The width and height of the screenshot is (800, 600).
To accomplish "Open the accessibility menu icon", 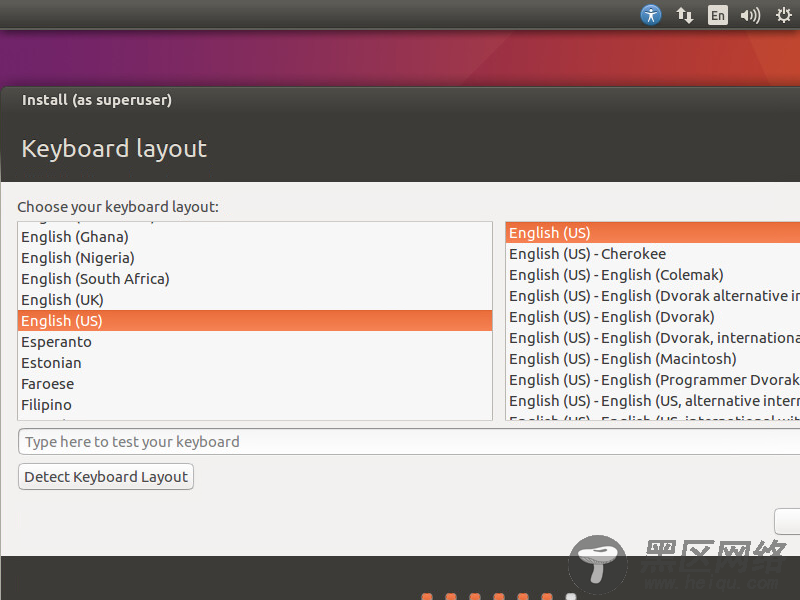I will point(651,15).
